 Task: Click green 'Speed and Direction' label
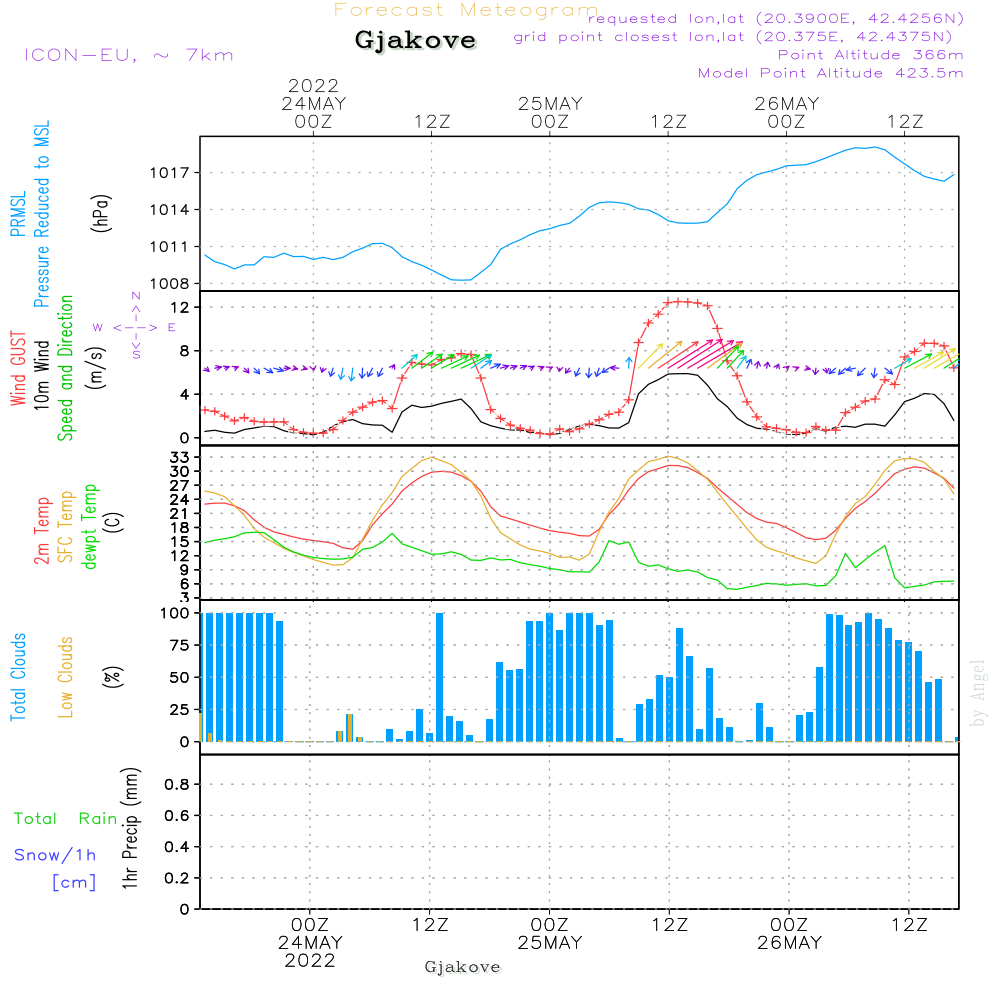click(x=66, y=368)
